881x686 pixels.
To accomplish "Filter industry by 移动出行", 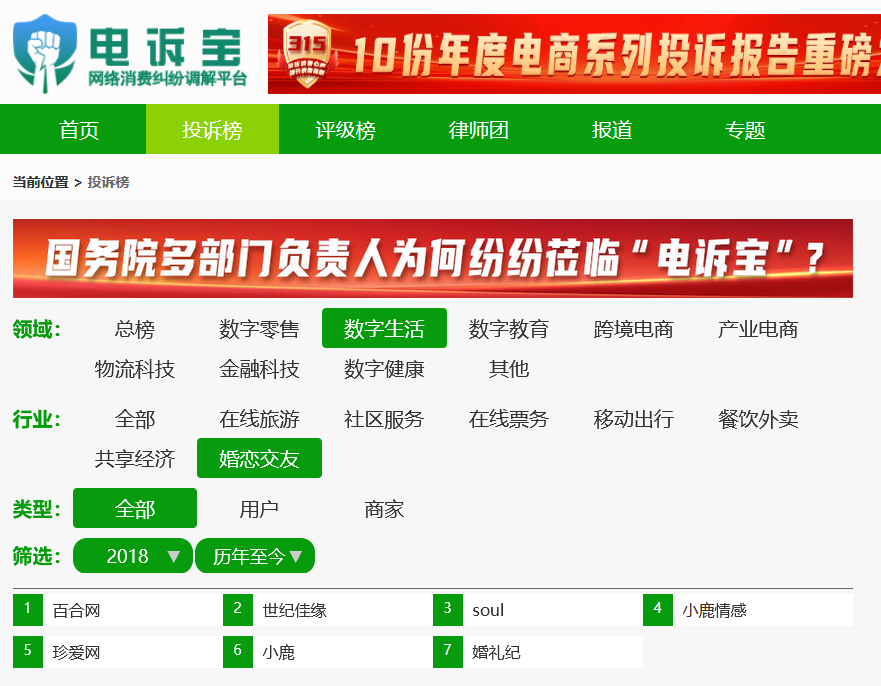I will point(634,419).
